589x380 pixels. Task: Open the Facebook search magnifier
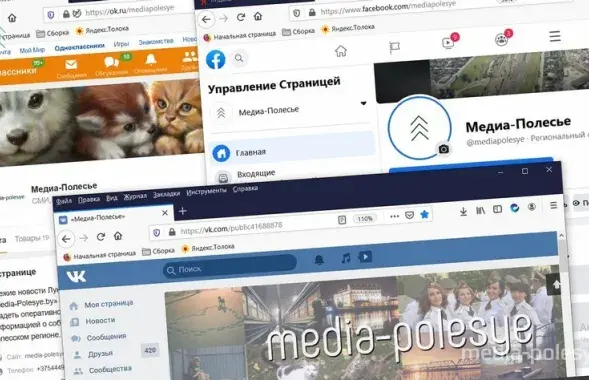pyautogui.click(x=239, y=58)
